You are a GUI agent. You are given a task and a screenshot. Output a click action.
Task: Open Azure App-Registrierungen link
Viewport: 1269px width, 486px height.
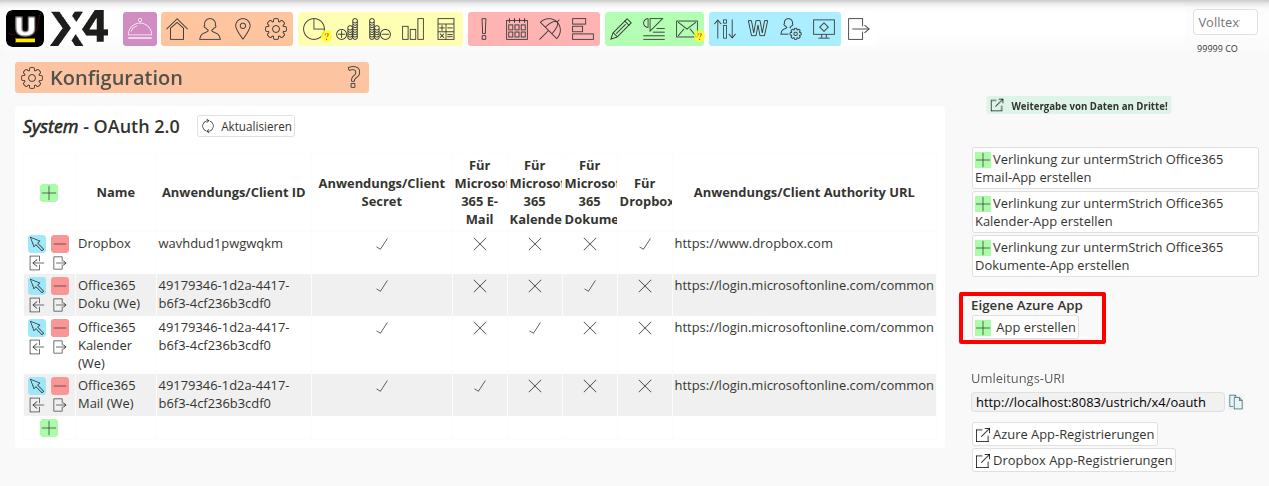click(x=1065, y=434)
